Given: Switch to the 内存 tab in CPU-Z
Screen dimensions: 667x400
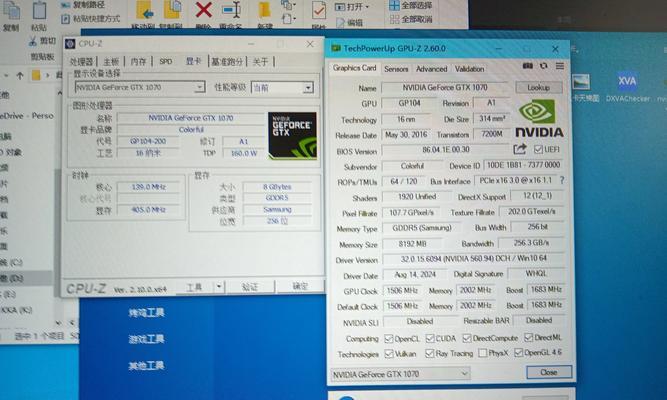Looking at the screenshot, I should [138, 62].
